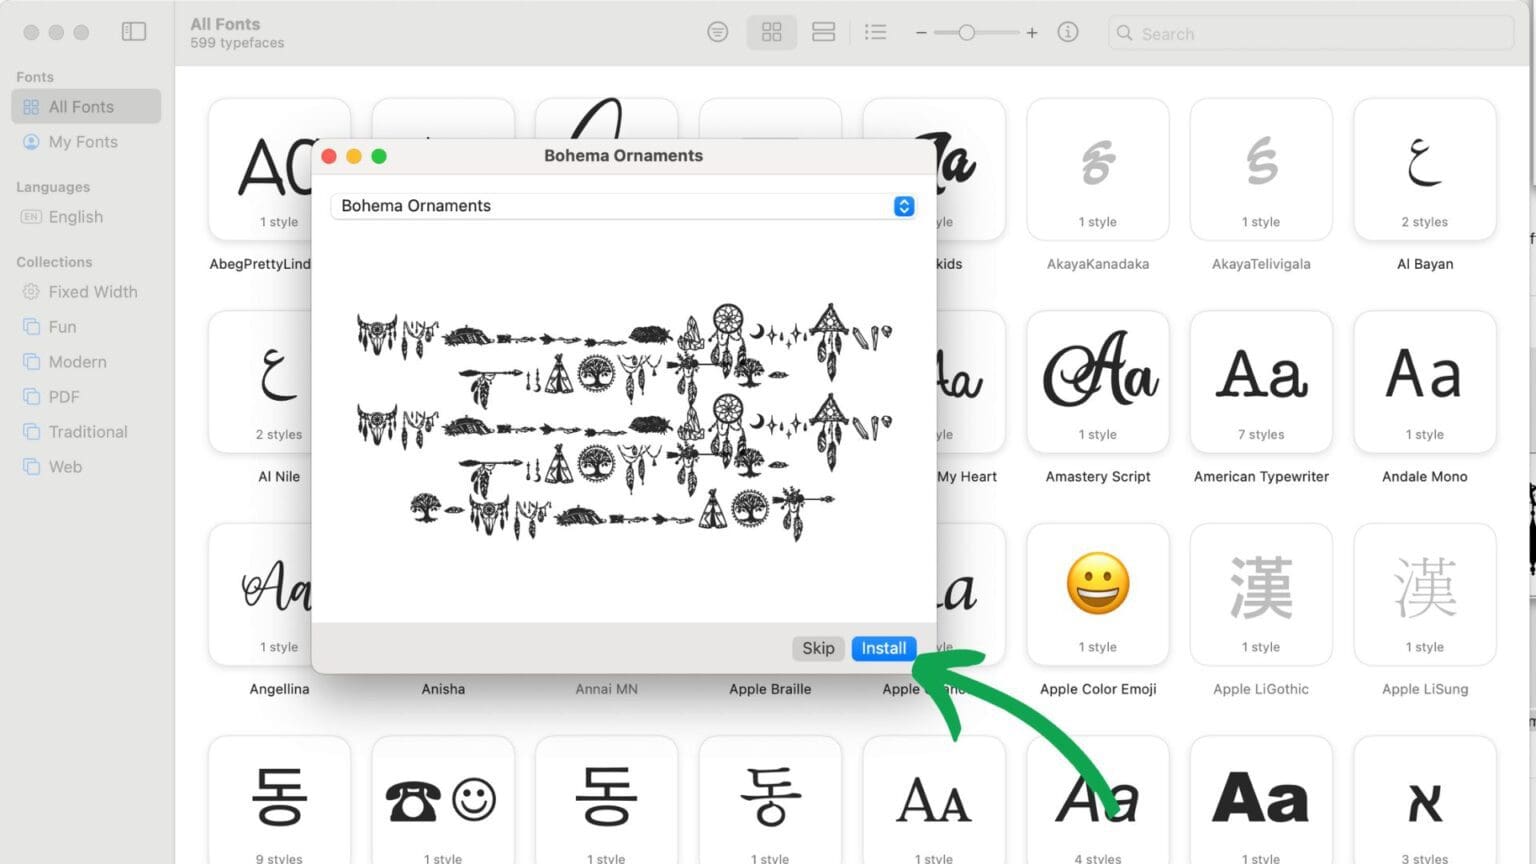
Task: Select the Fixed Width smart collection gear icon
Action: (31, 292)
